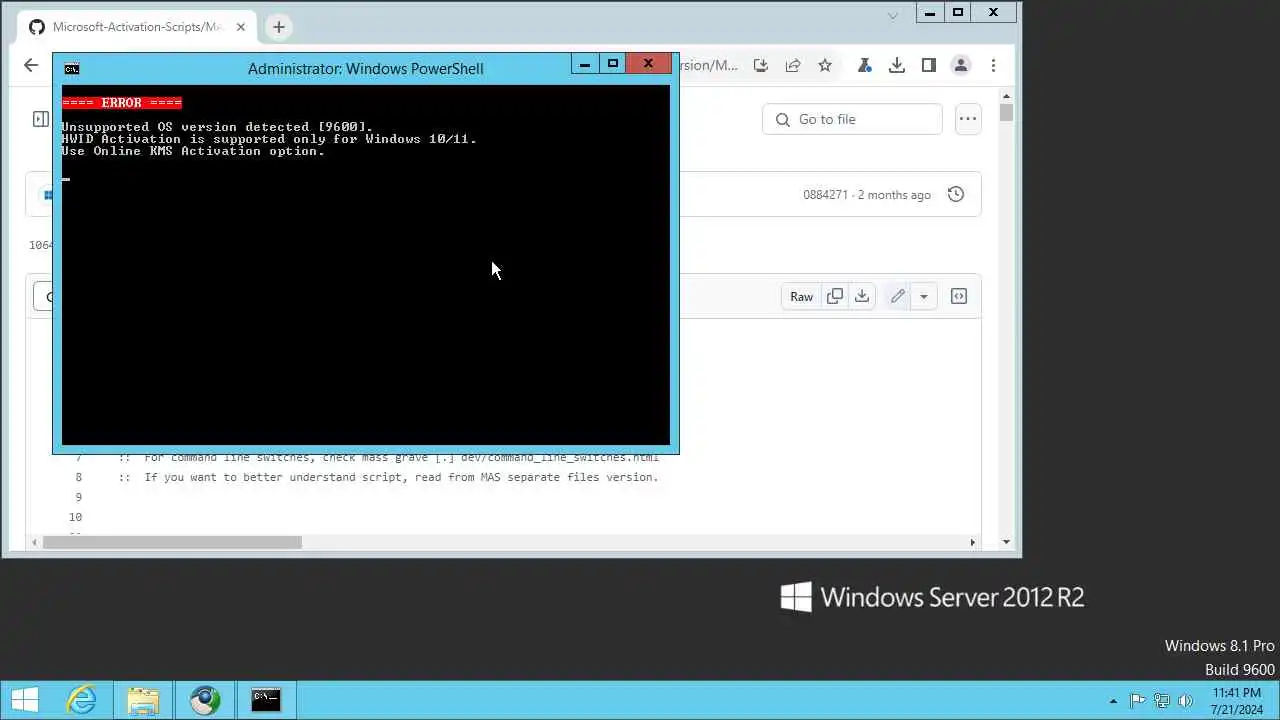Click the page vertical scrollbar thumb

[x=1006, y=112]
